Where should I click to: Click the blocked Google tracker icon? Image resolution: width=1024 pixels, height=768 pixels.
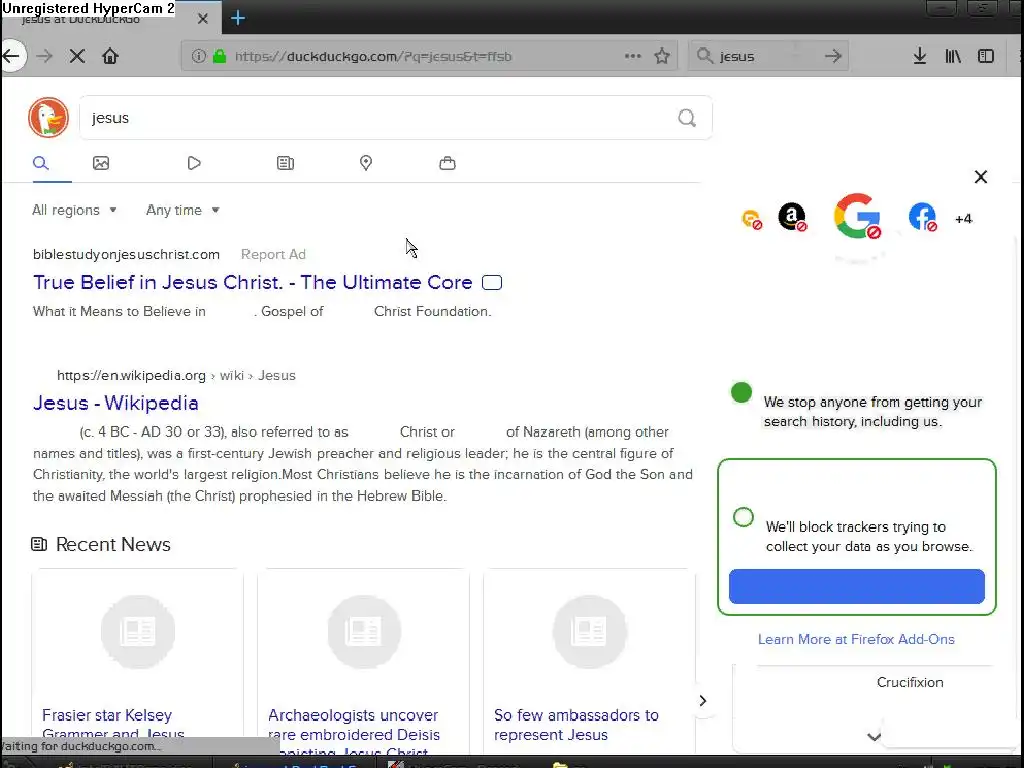coord(857,216)
